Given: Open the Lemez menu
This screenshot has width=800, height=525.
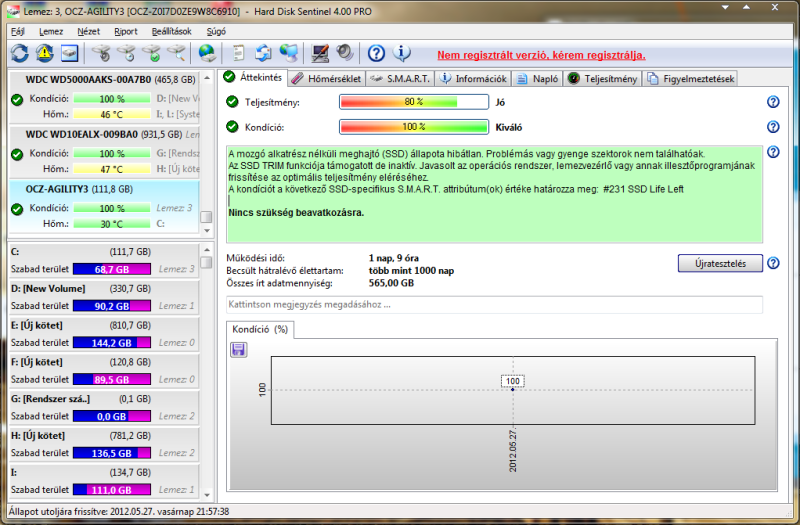Looking at the screenshot, I should click(x=51, y=32).
